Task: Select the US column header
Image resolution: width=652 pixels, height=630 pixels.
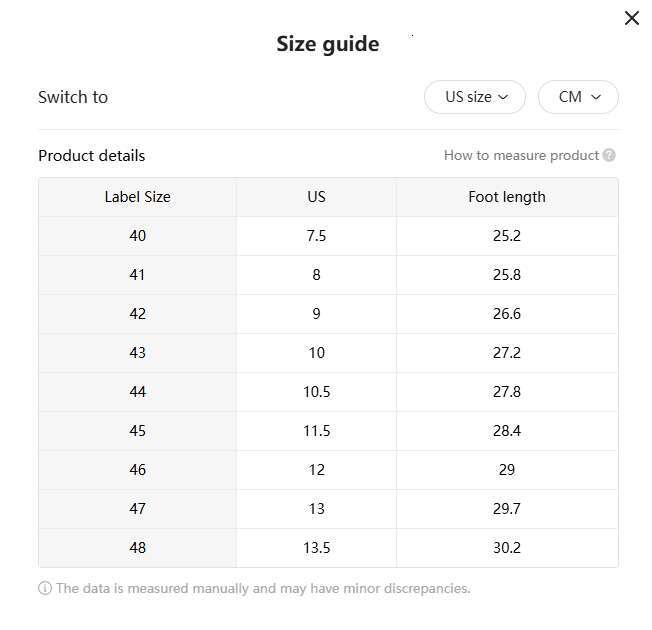Action: [x=316, y=197]
